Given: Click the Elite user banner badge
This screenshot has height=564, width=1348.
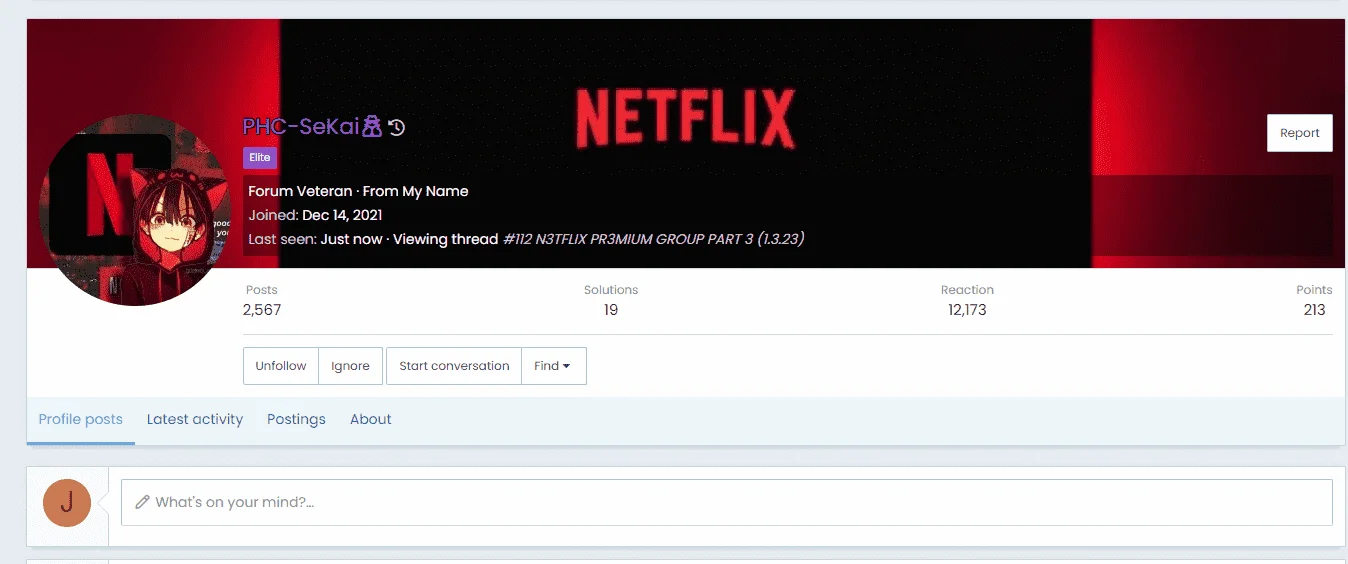Looking at the screenshot, I should (x=260, y=158).
